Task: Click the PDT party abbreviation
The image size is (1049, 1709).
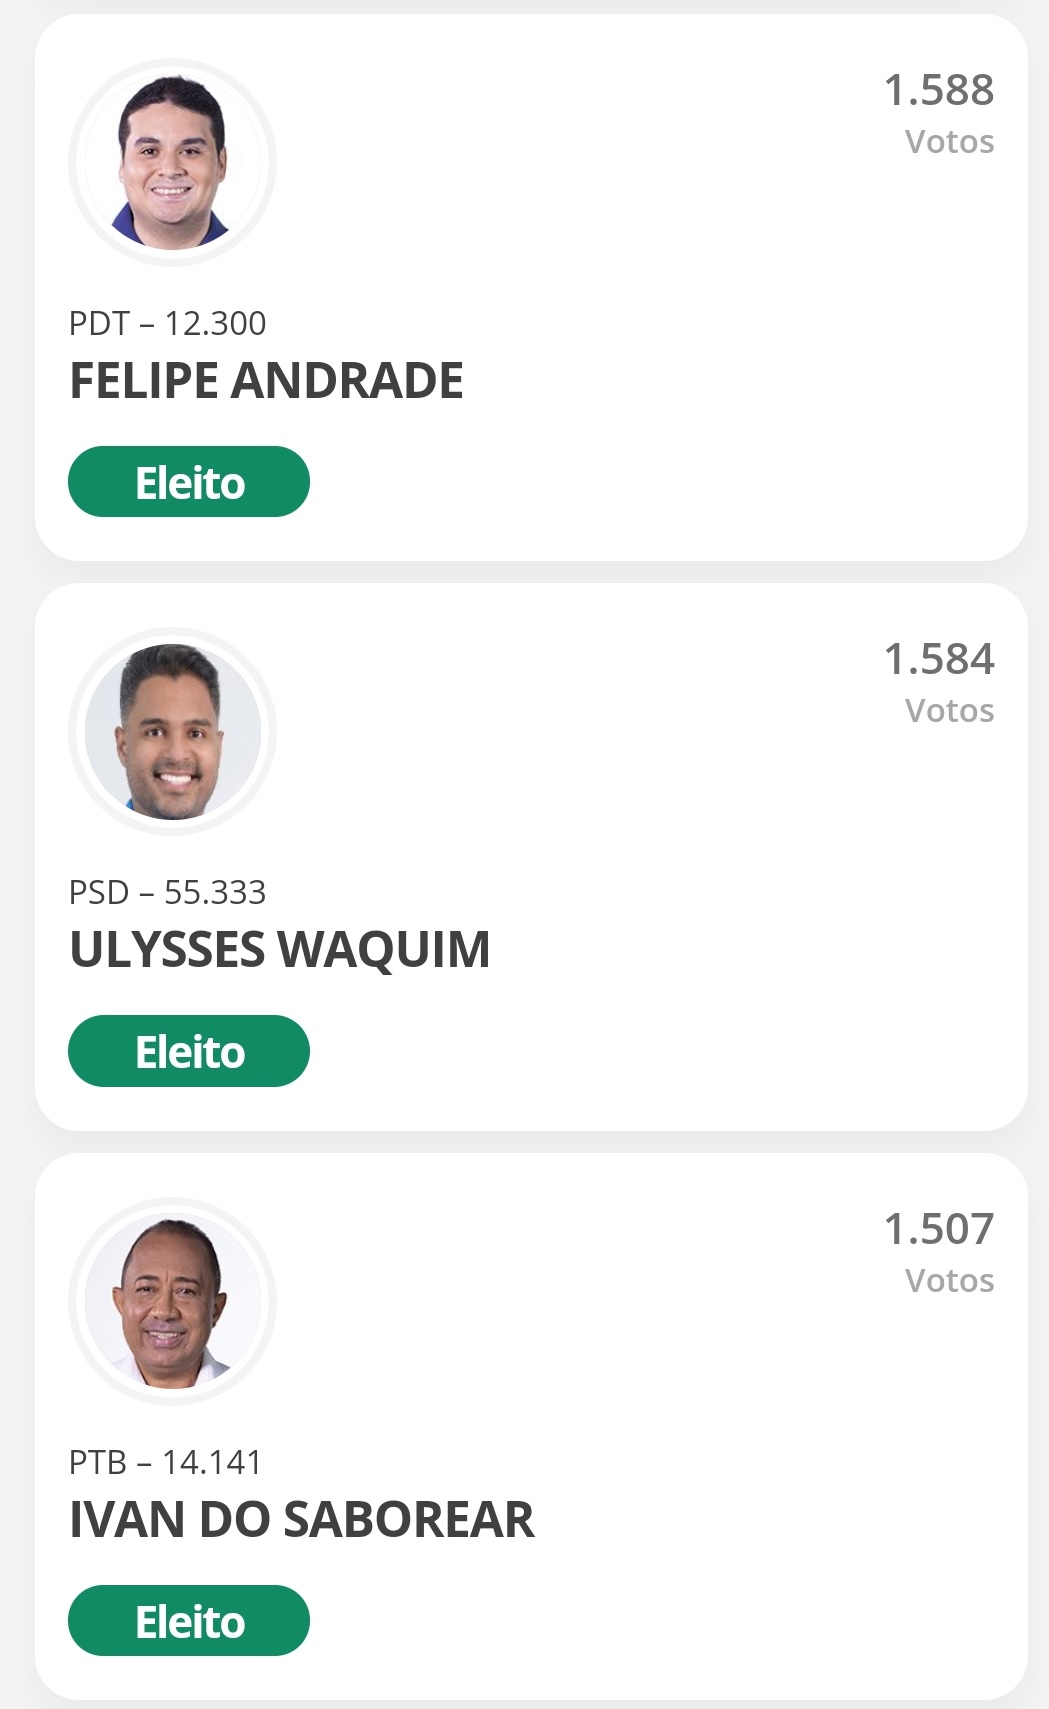Action: (x=99, y=324)
